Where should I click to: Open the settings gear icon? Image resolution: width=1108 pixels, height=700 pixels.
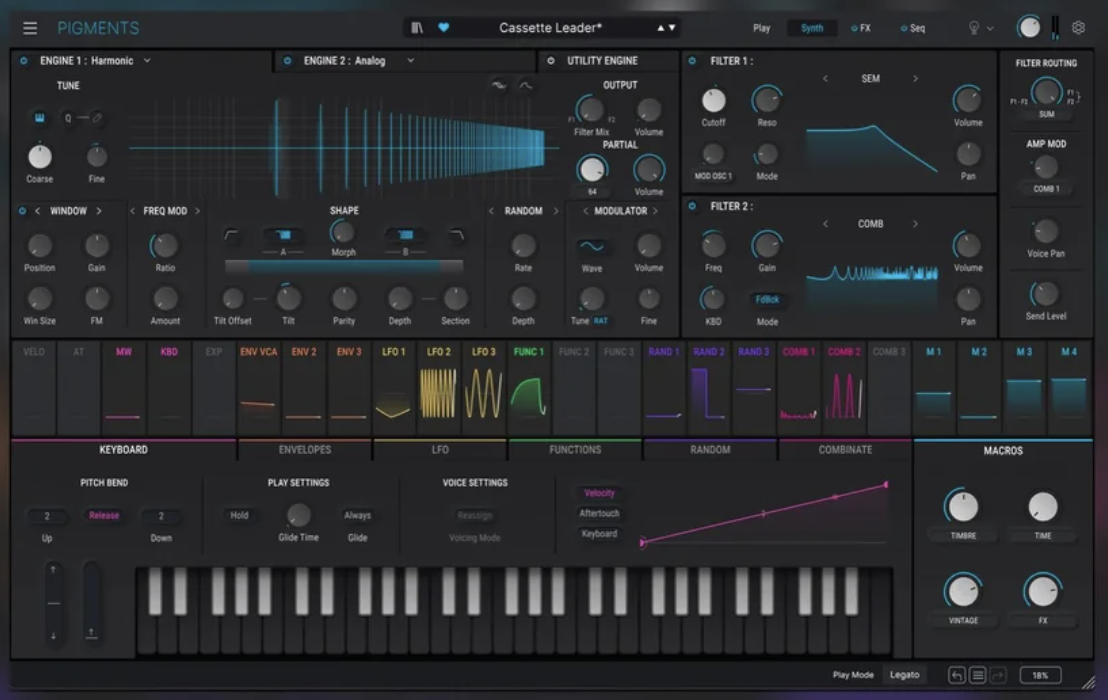click(1078, 28)
